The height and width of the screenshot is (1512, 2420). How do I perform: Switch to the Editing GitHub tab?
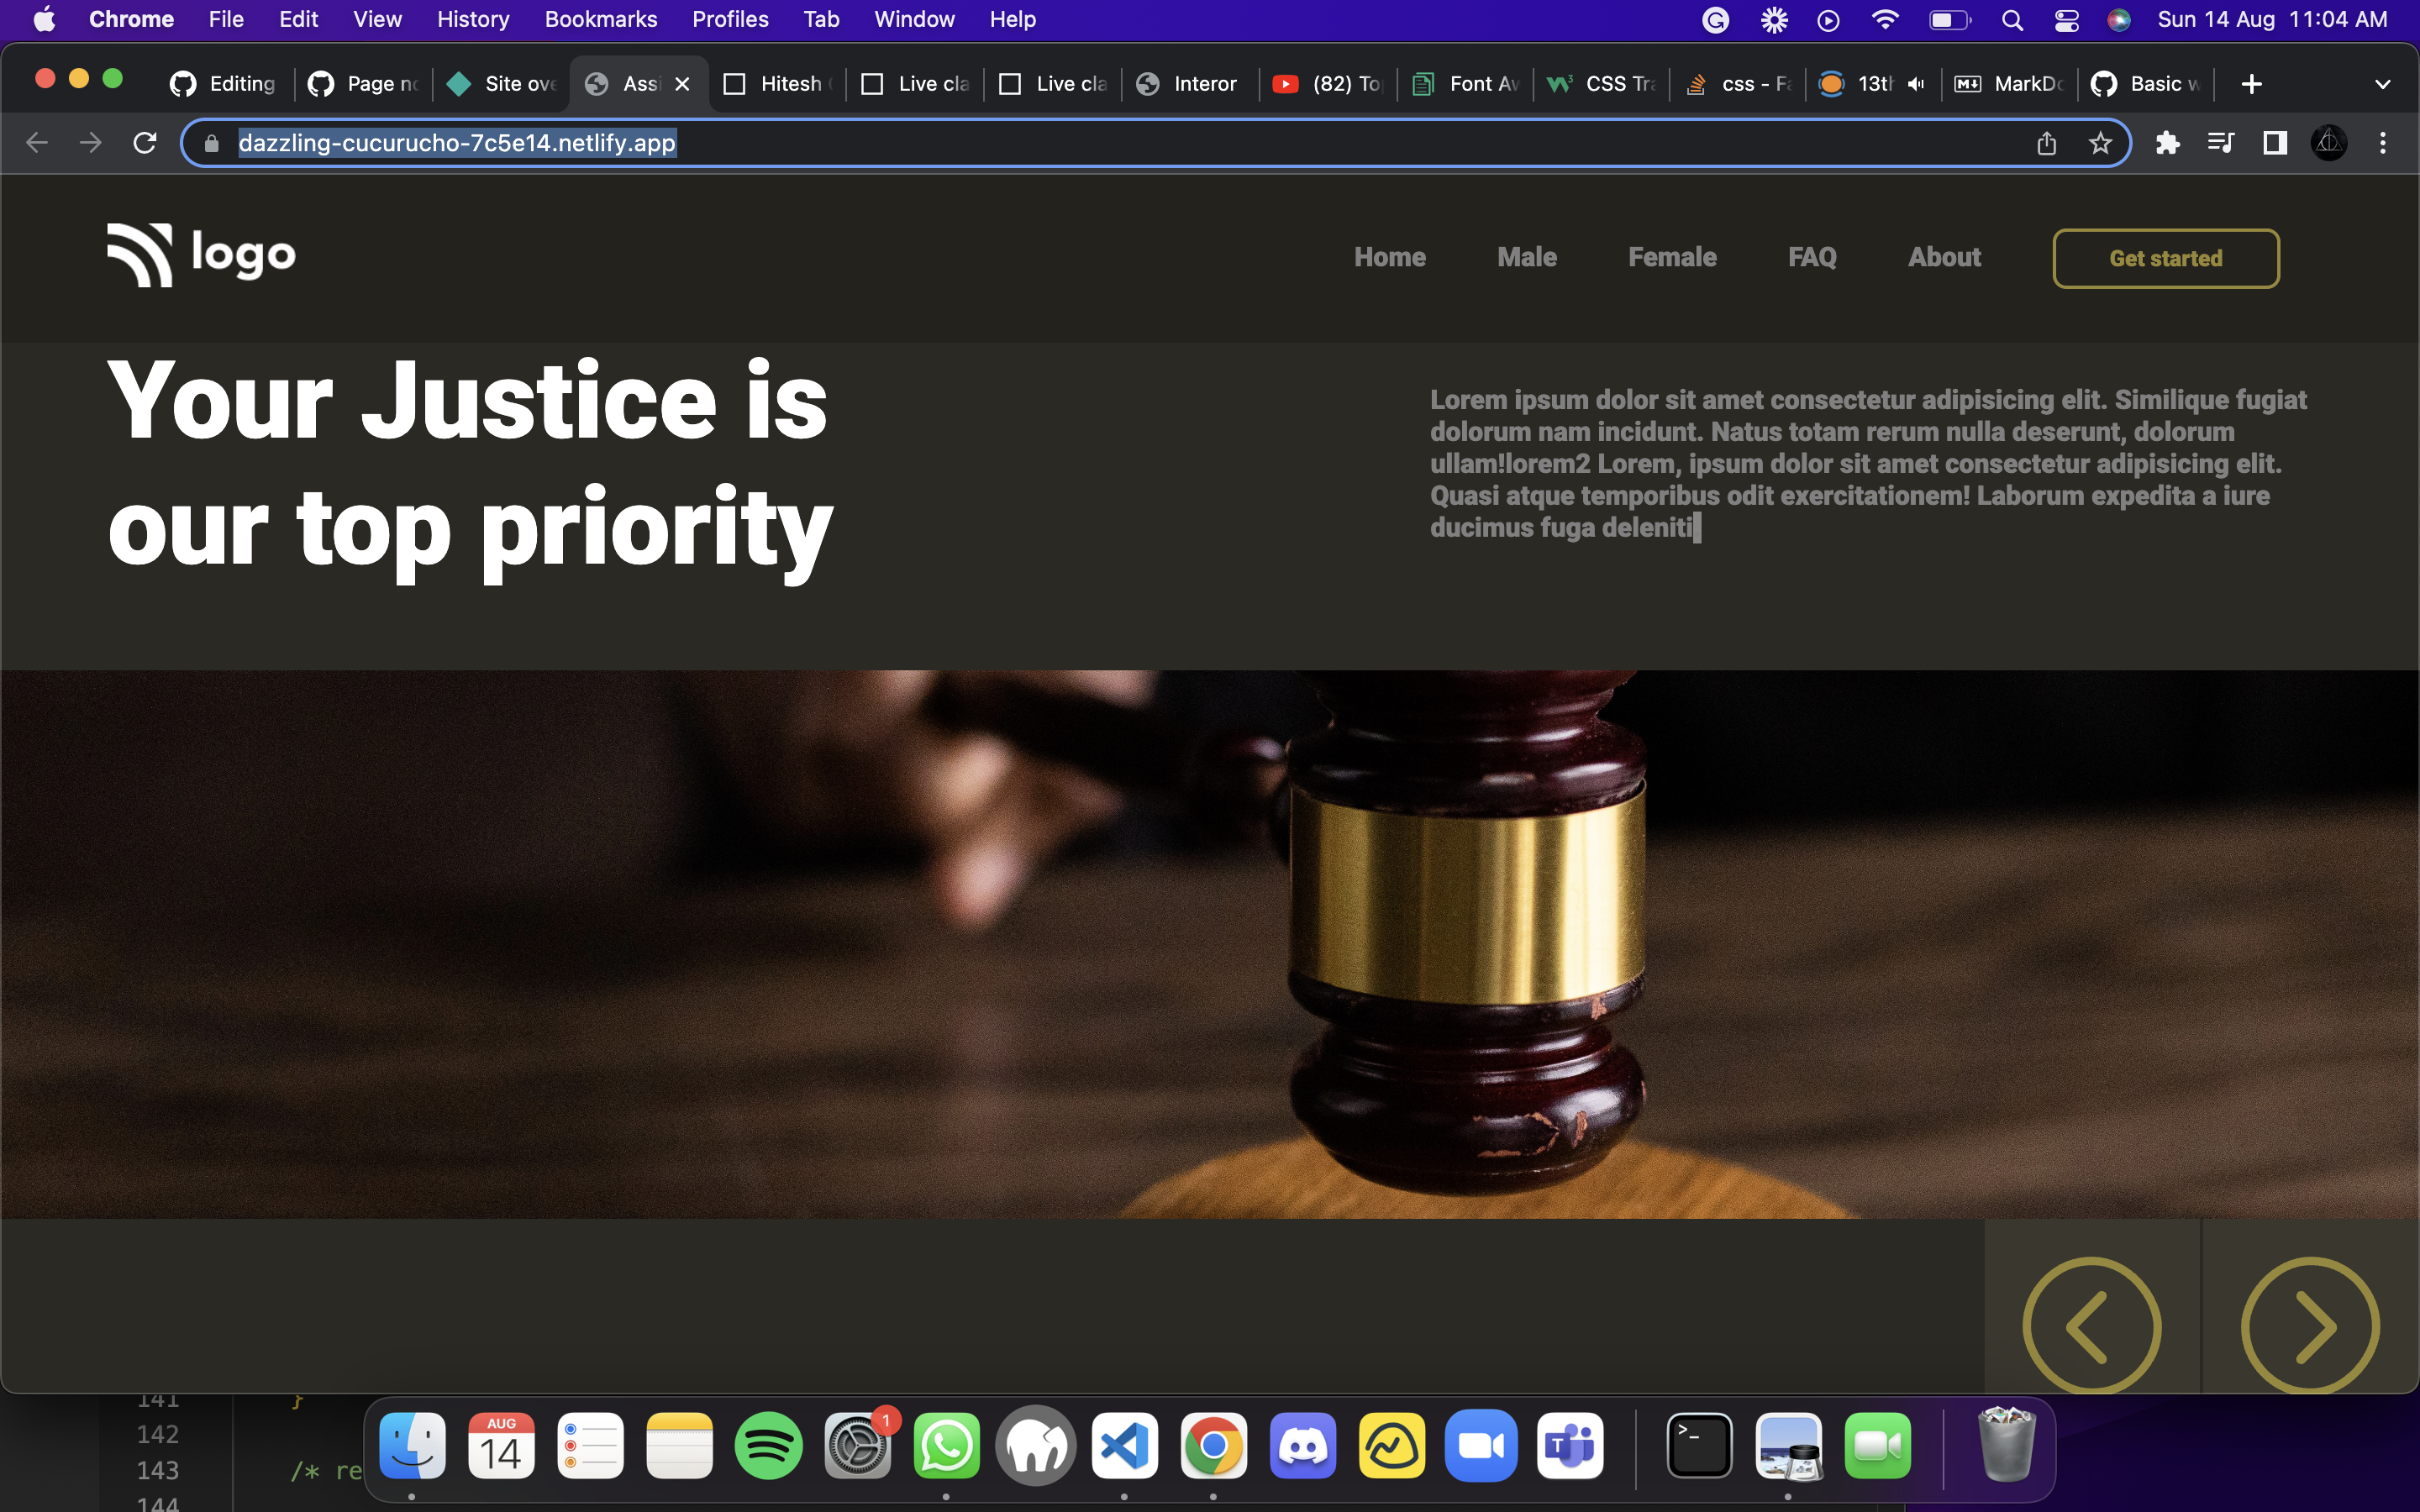224,84
